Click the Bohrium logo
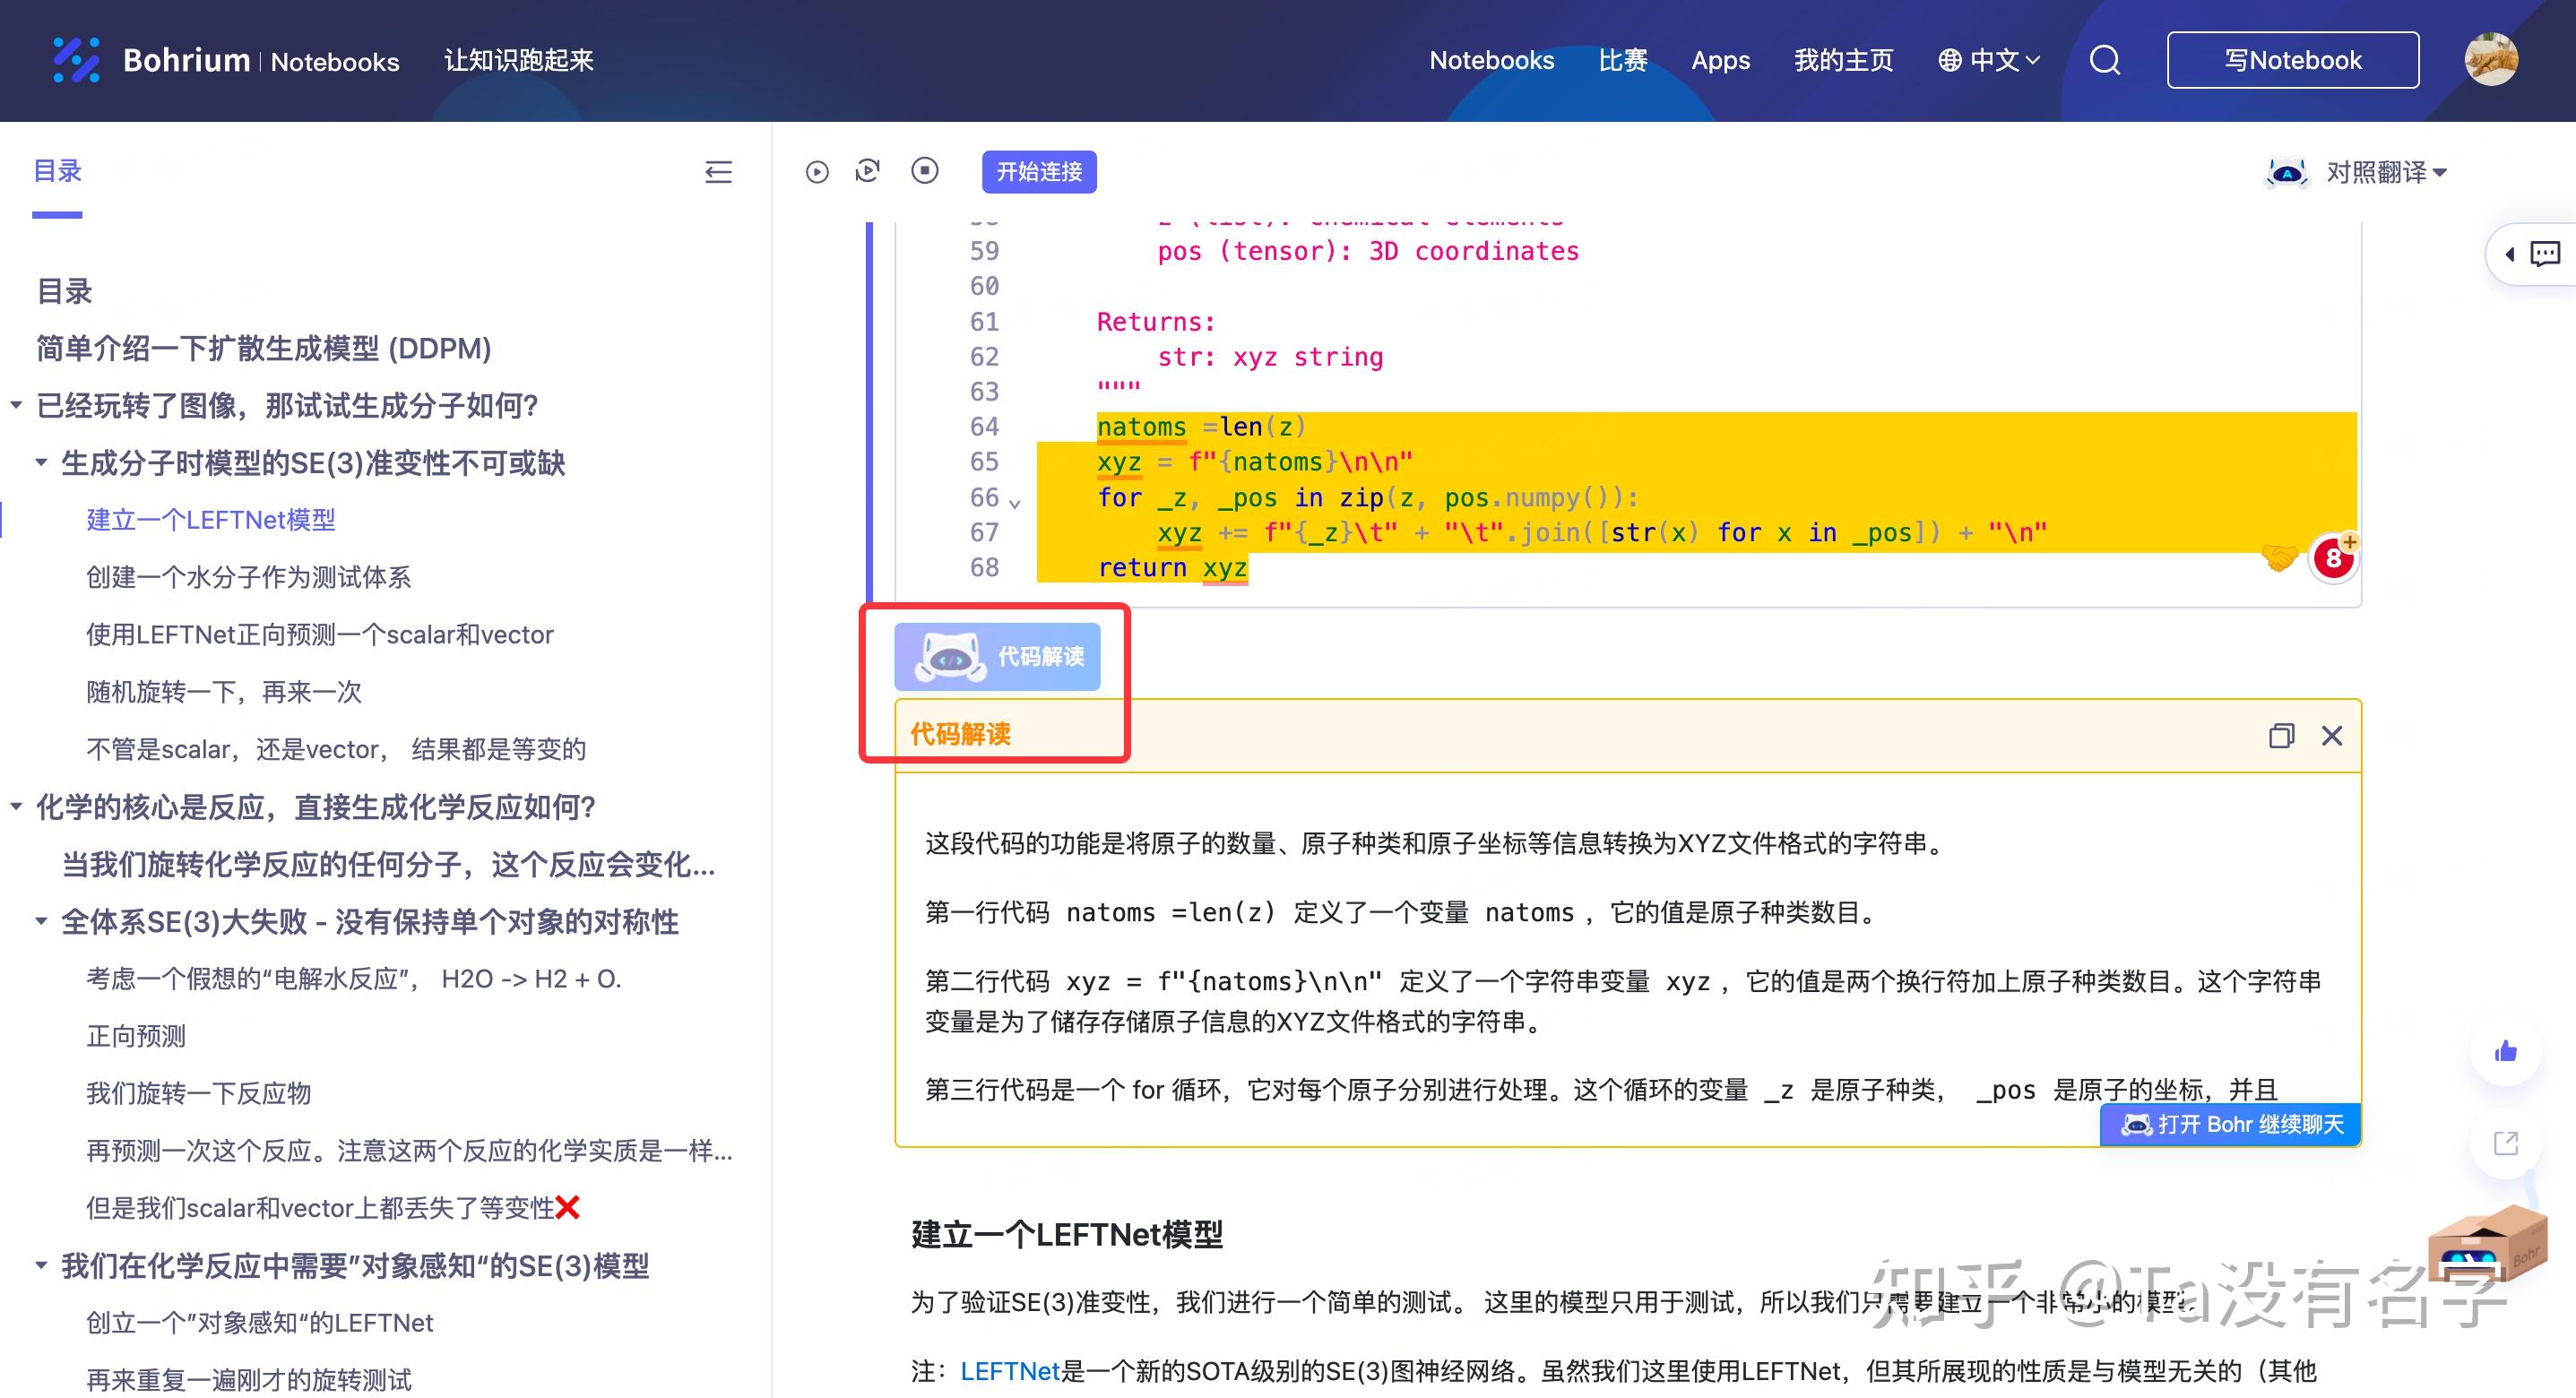 [x=78, y=60]
